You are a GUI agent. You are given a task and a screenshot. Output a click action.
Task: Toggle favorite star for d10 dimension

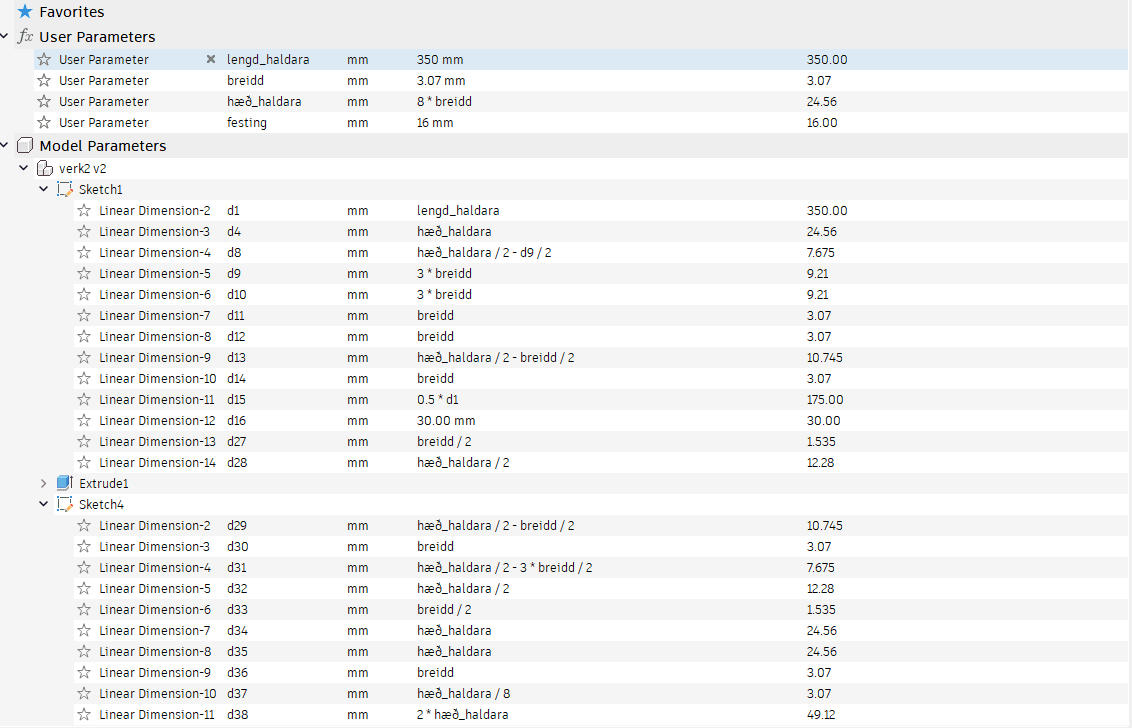click(x=84, y=294)
